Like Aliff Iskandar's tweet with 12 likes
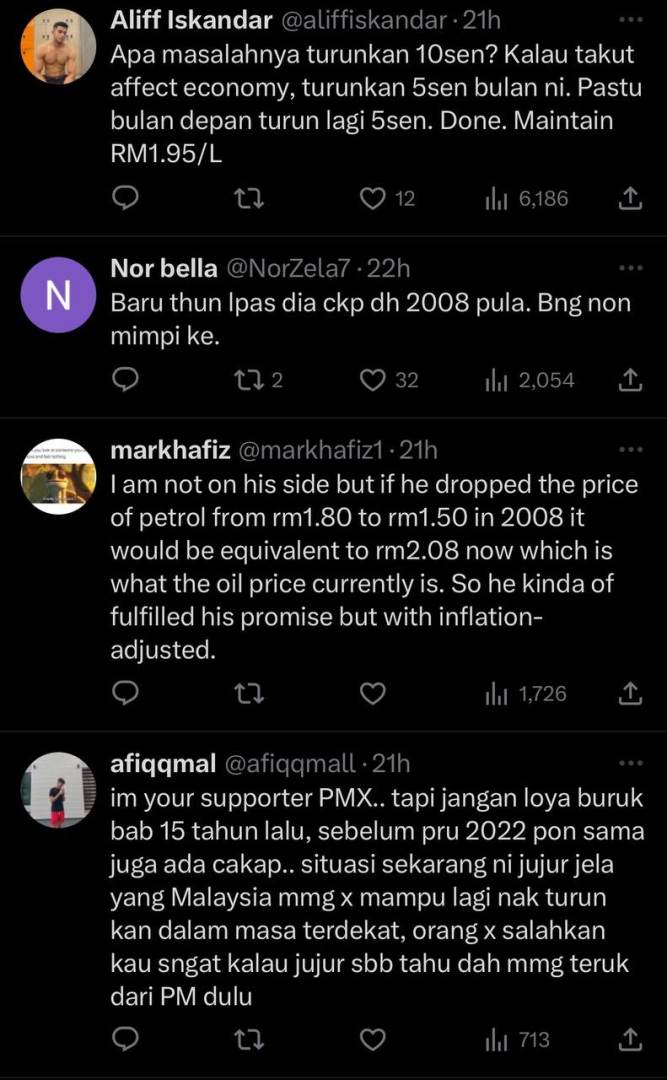 [x=373, y=199]
